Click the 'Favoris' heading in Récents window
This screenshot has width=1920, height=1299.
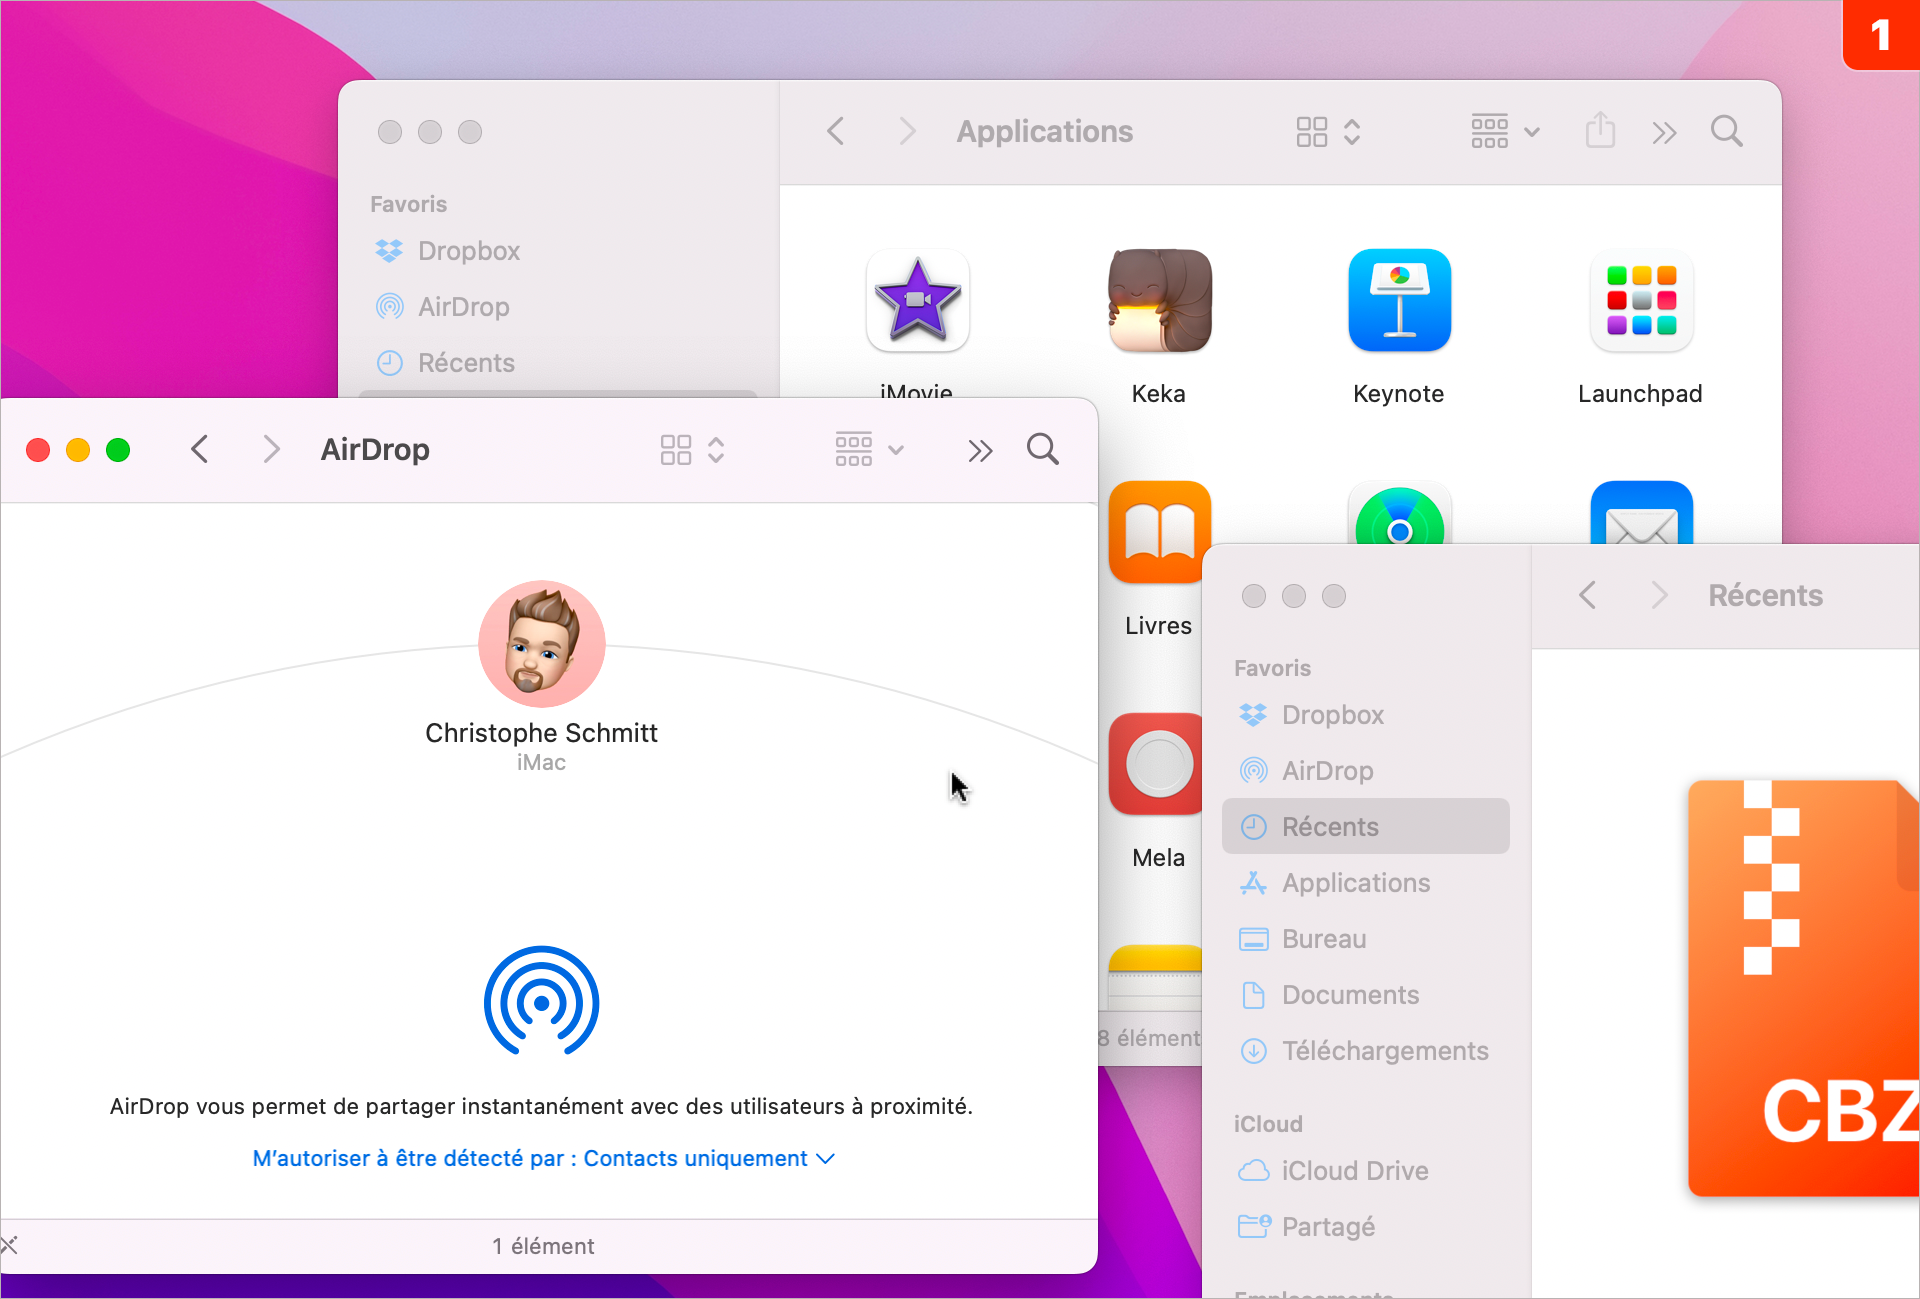click(1272, 668)
